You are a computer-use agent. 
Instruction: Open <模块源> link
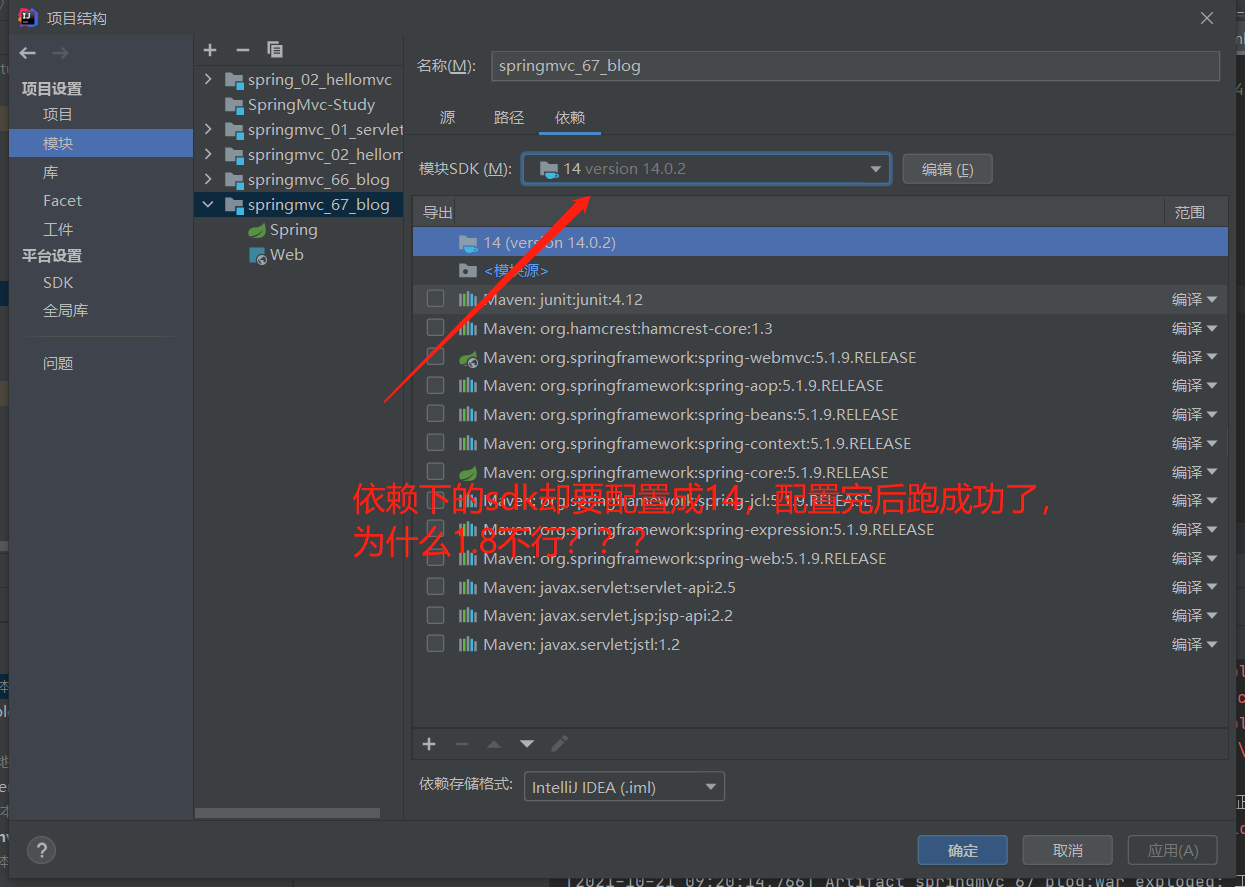516,271
